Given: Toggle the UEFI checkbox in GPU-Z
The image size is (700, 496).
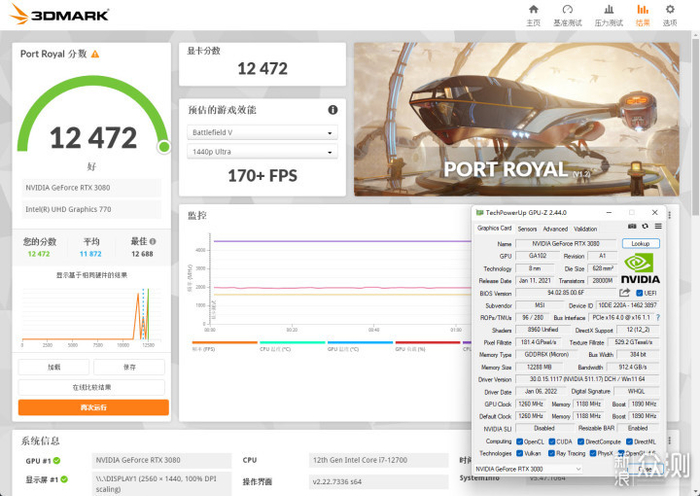Looking at the screenshot, I should pyautogui.click(x=639, y=293).
